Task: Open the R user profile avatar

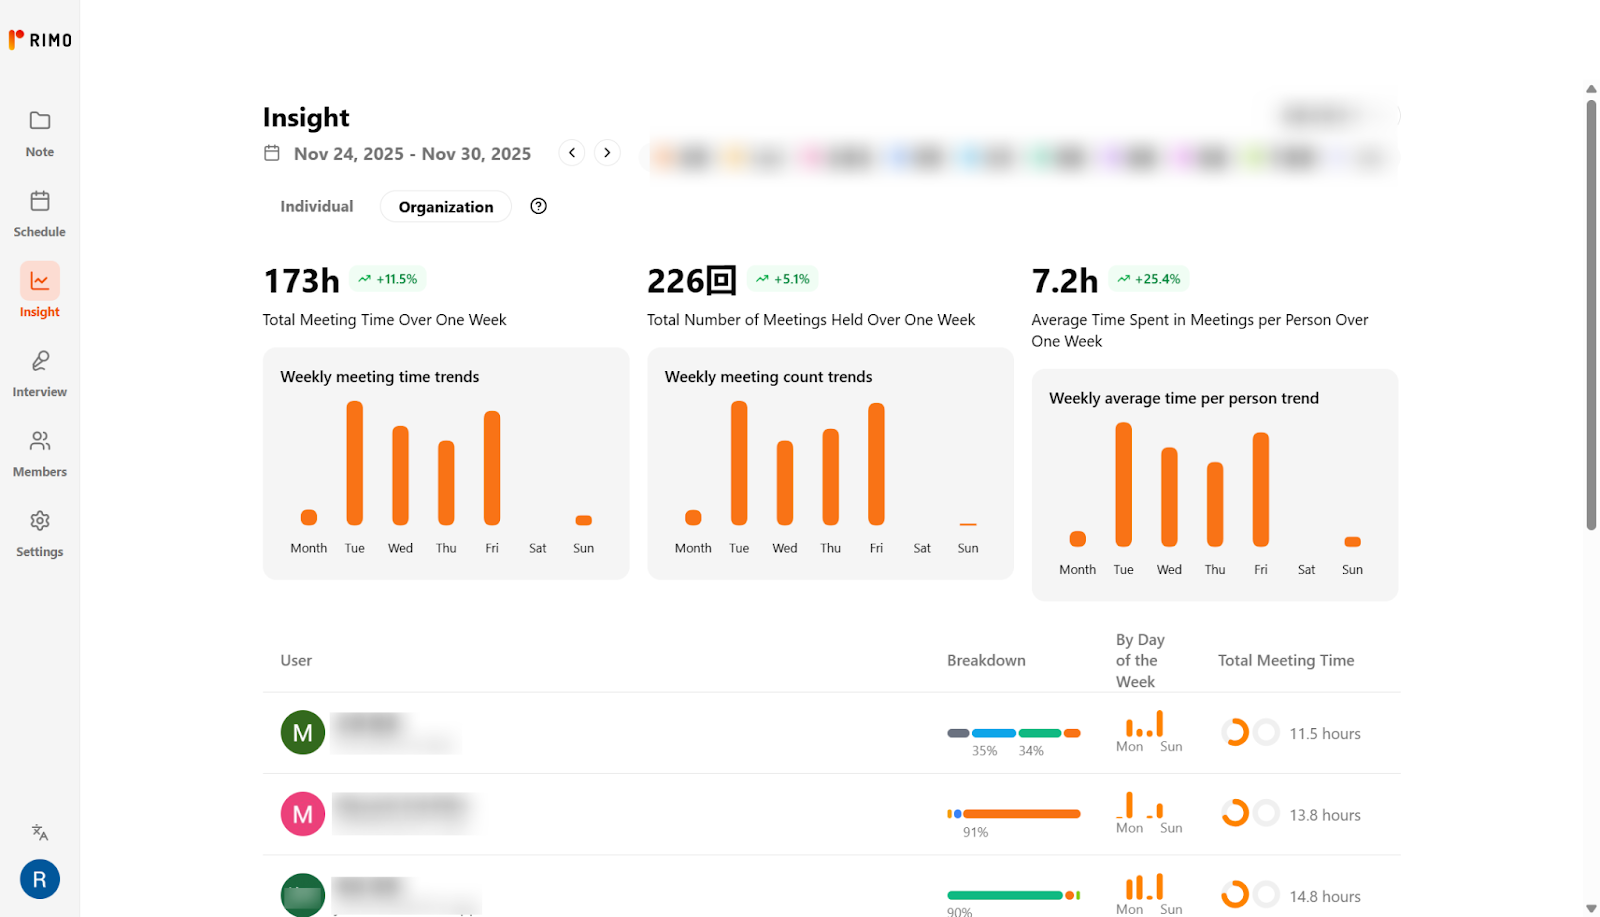Action: point(40,879)
